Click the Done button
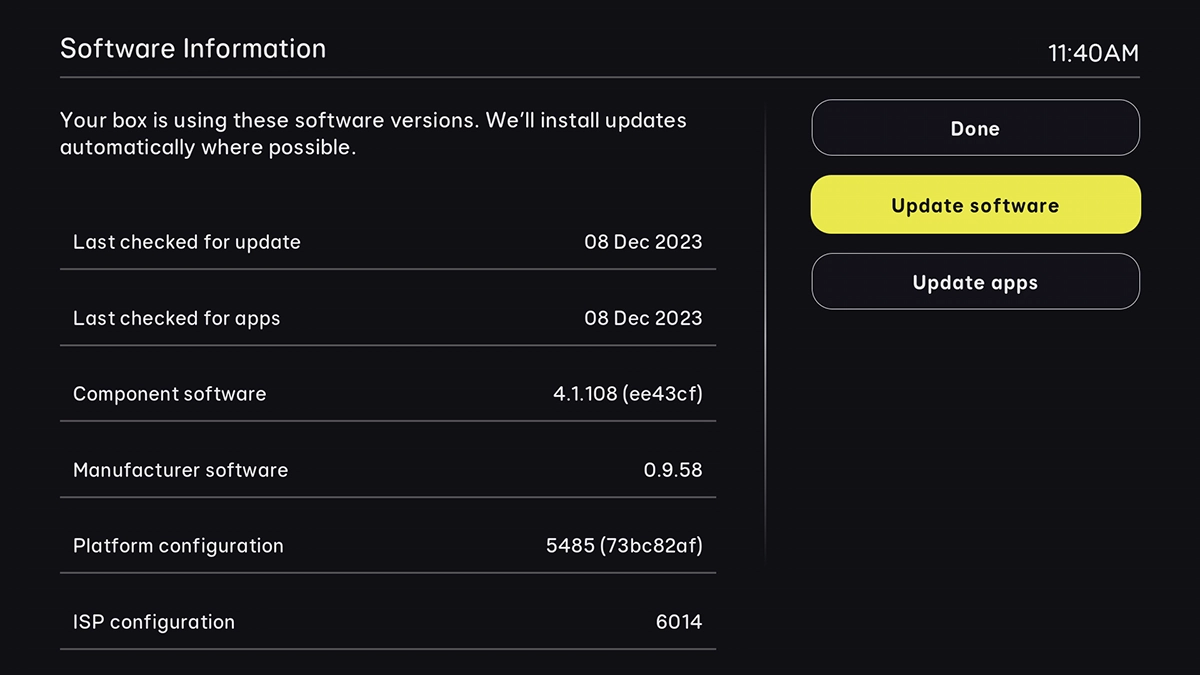 click(974, 128)
